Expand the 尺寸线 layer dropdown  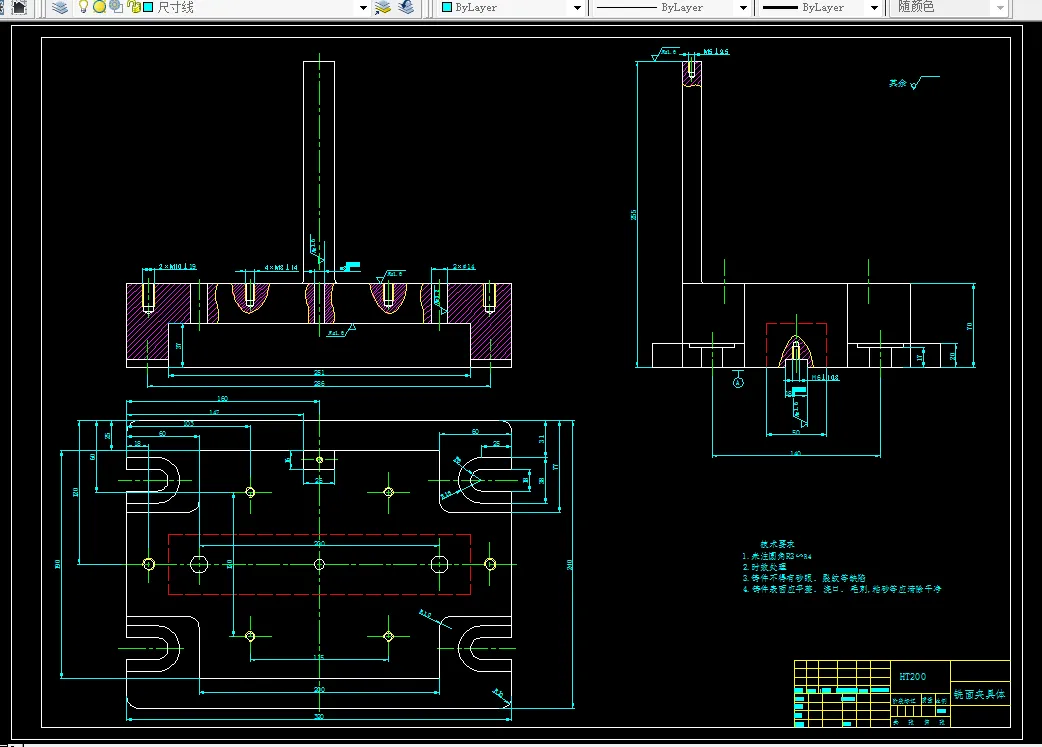tap(364, 7)
